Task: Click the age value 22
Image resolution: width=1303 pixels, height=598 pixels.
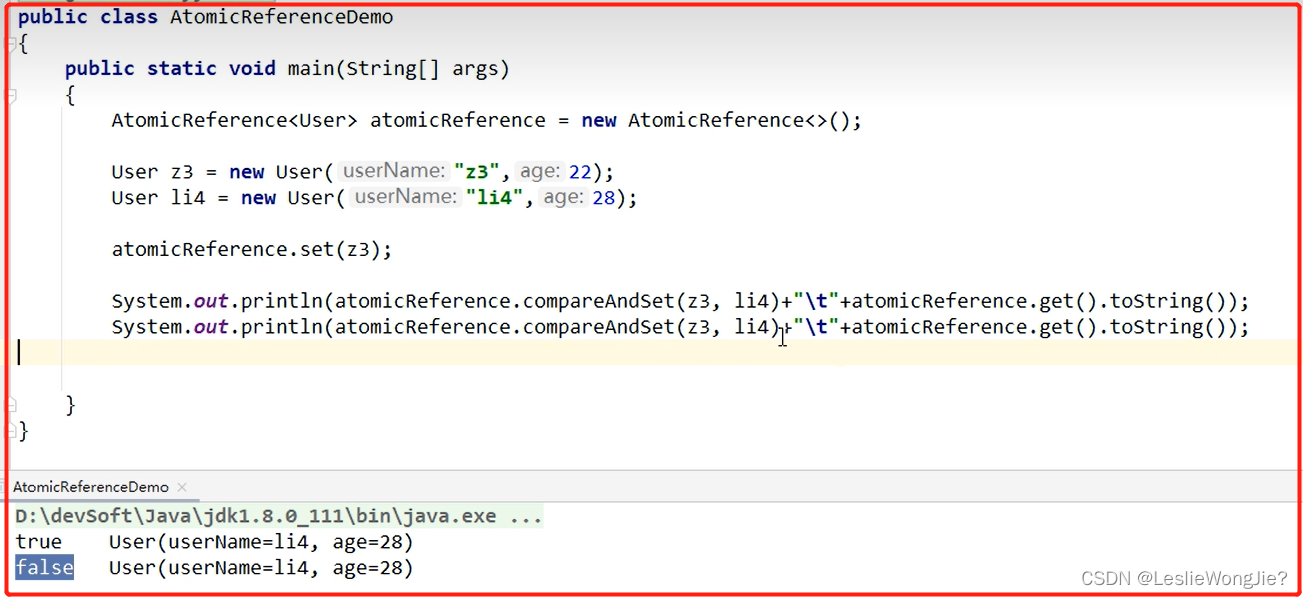Action: (580, 172)
